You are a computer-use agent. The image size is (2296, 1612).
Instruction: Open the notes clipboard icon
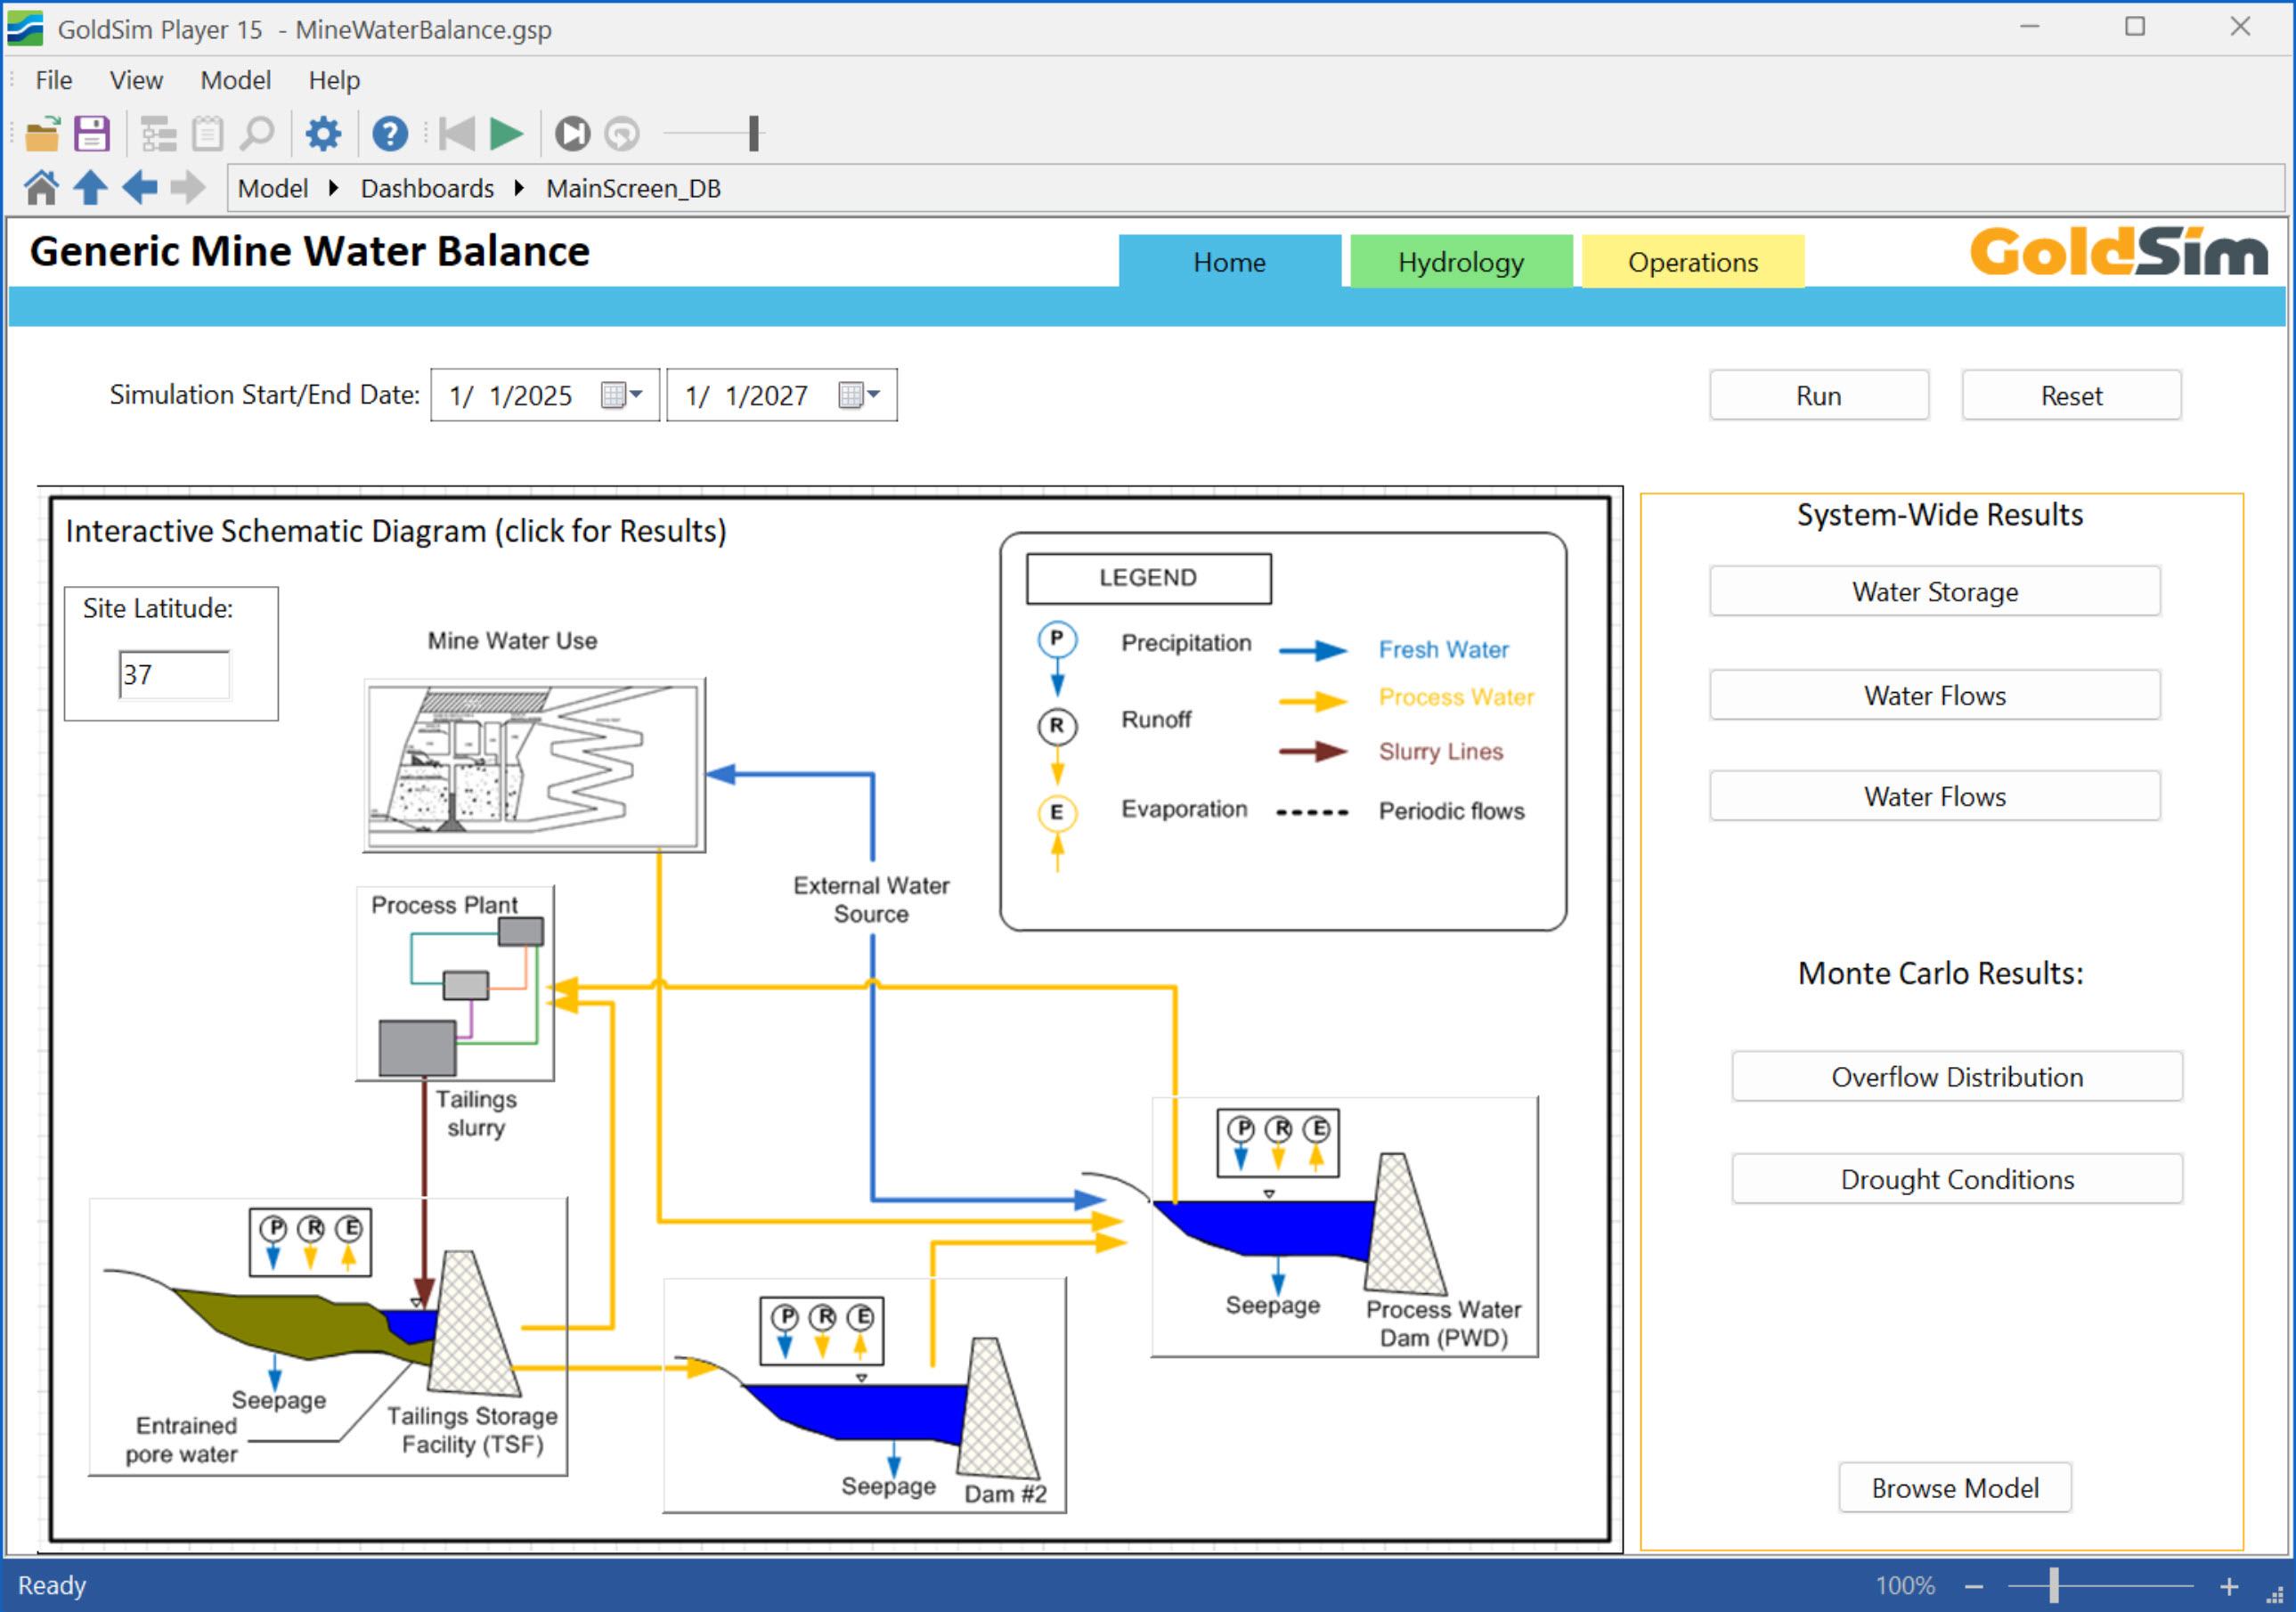pos(207,133)
